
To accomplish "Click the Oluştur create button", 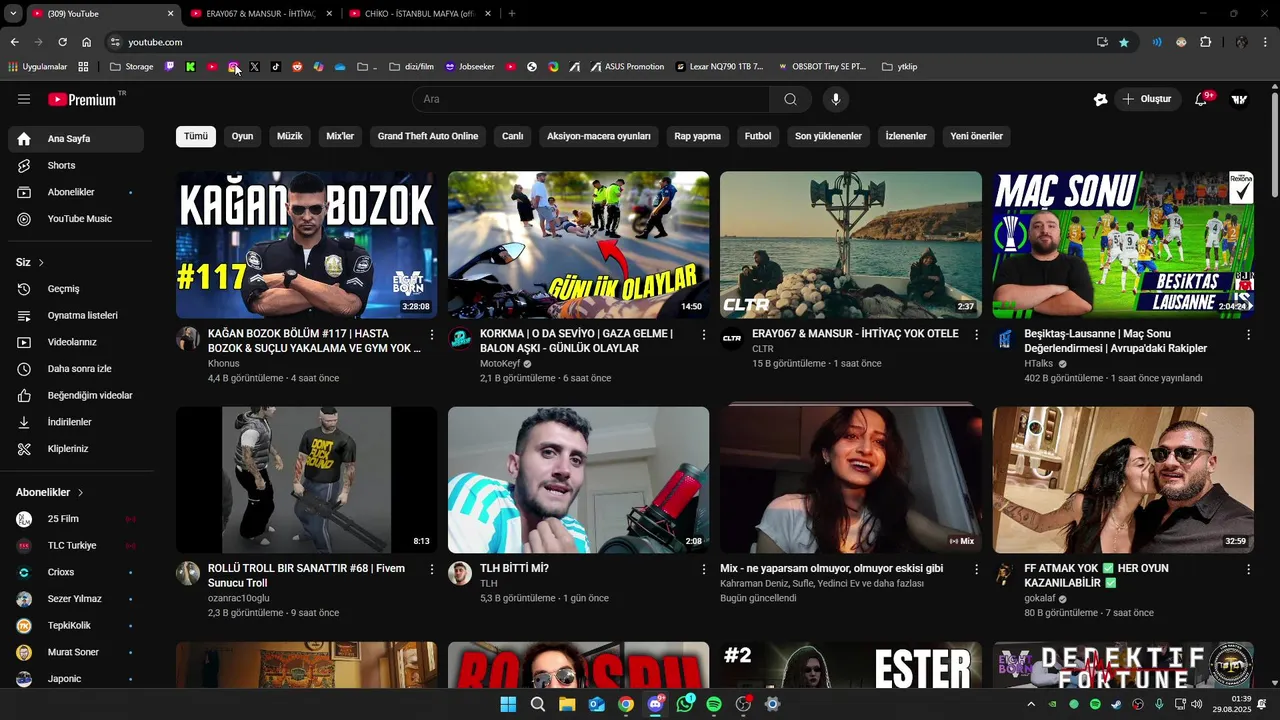I will [1148, 99].
